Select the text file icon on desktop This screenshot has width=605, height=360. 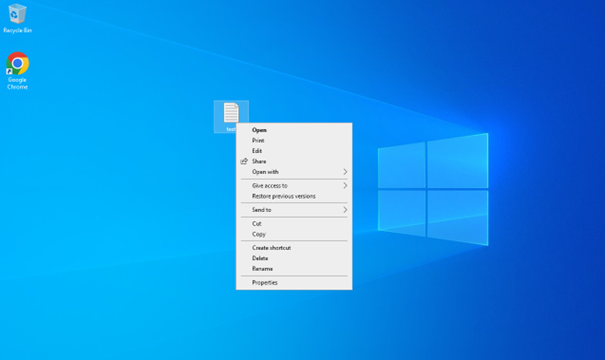click(231, 113)
